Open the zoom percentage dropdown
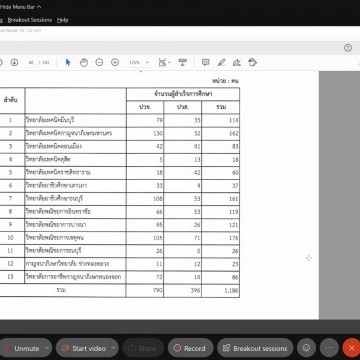 (139, 62)
